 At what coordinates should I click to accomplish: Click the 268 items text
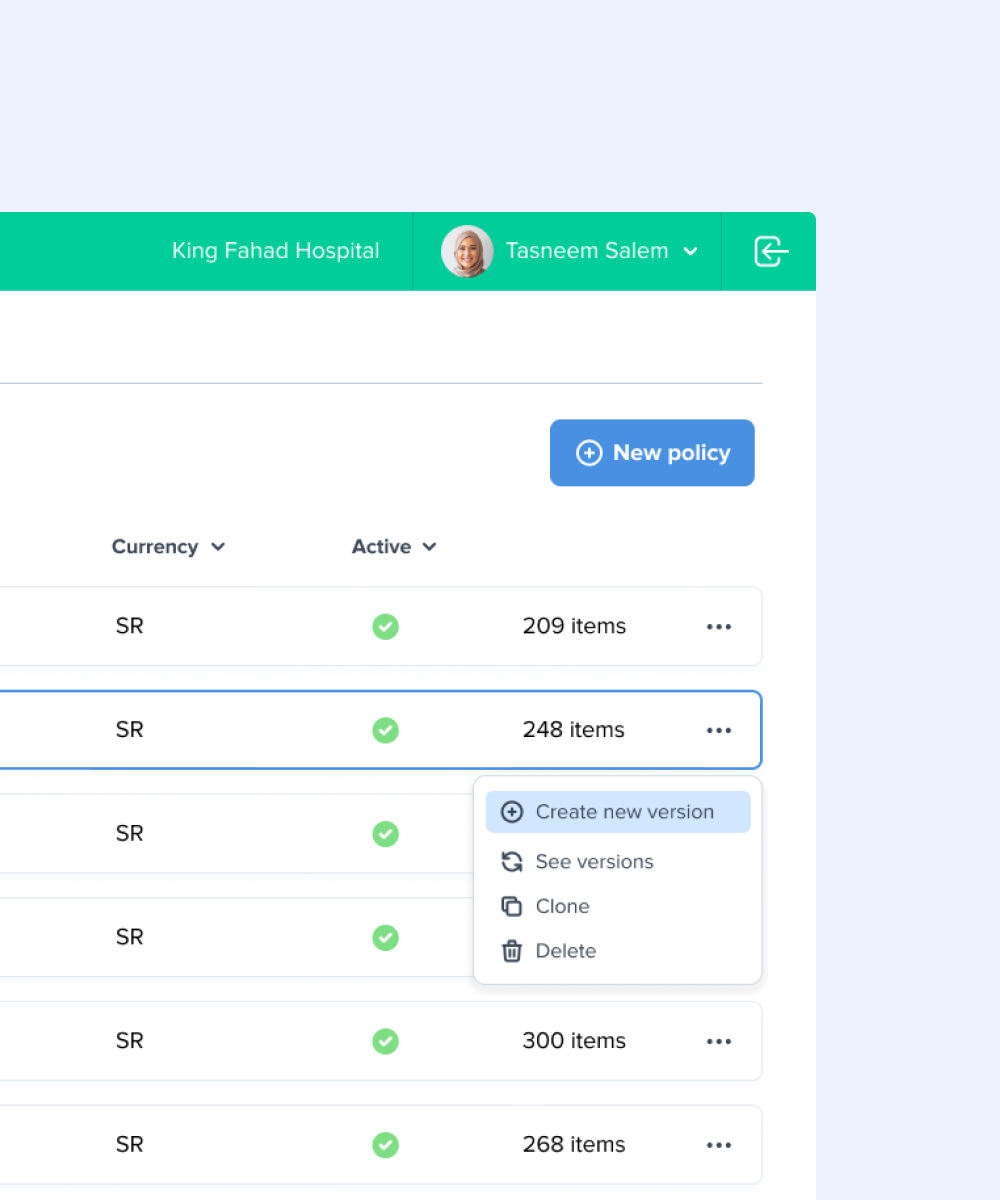(x=574, y=1146)
